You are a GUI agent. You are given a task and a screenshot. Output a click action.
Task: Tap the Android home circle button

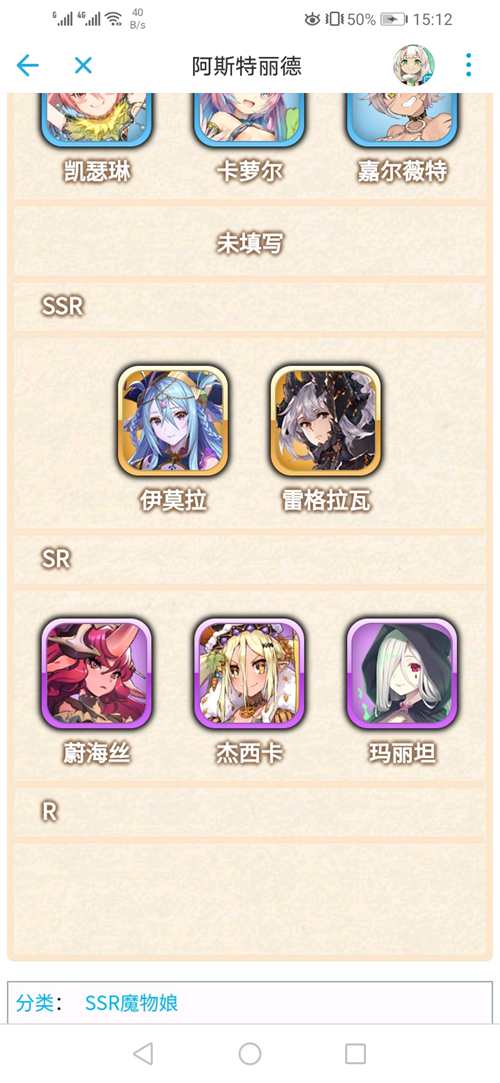coord(249,1053)
